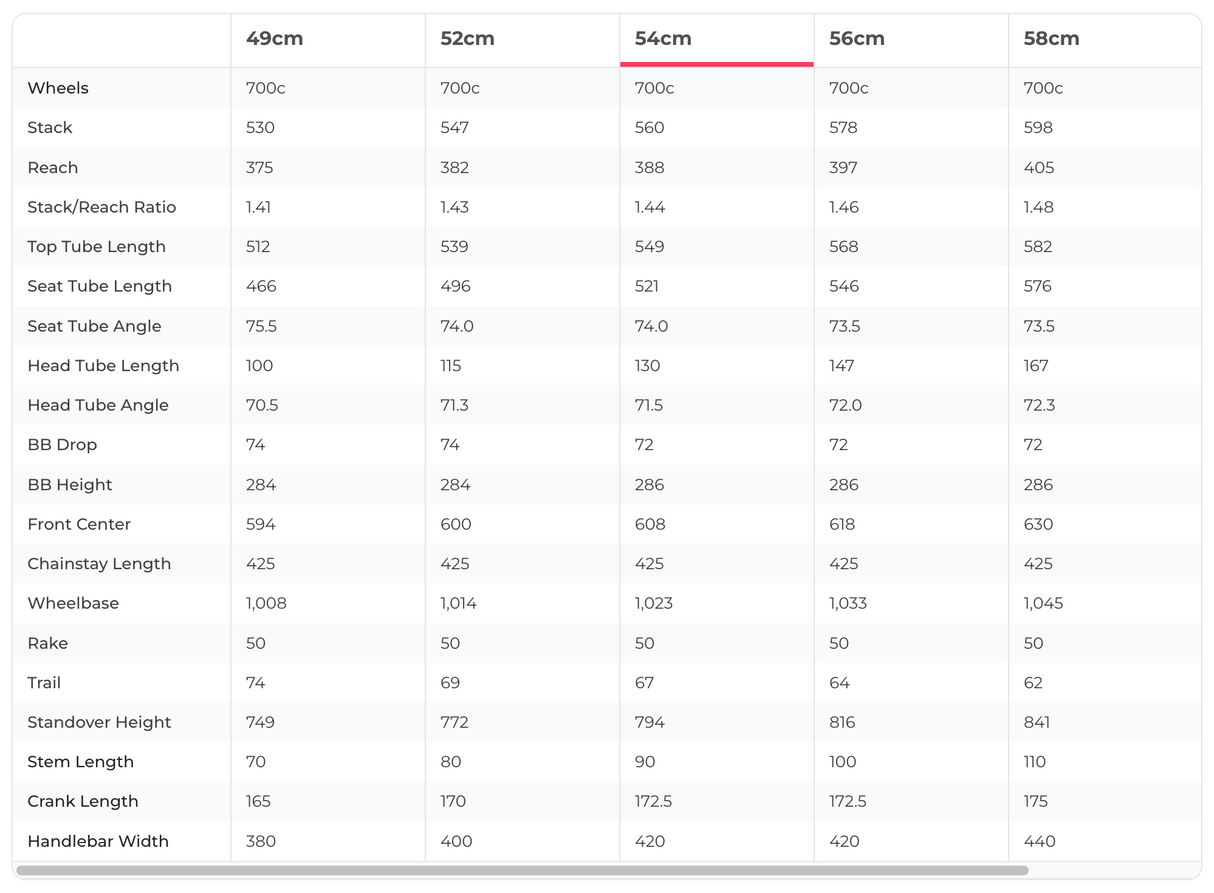Select the Handlebar Width row label
Screen dimensions: 1214x893
click(x=98, y=841)
